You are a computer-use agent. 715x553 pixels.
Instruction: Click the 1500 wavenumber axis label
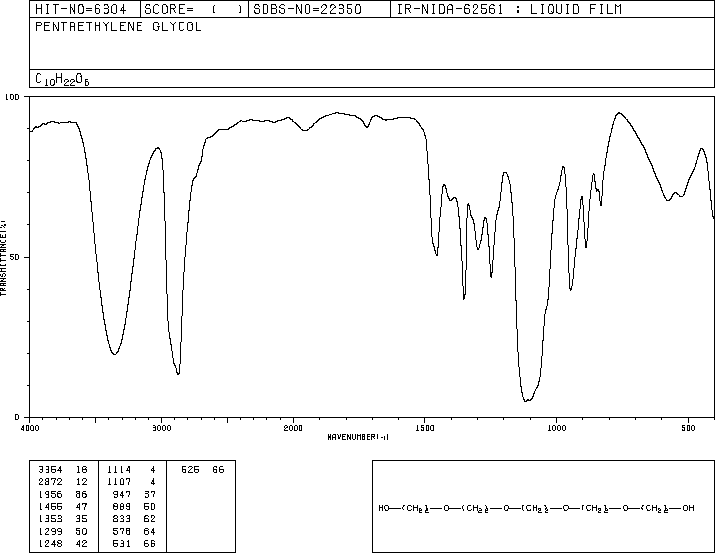[425, 428]
